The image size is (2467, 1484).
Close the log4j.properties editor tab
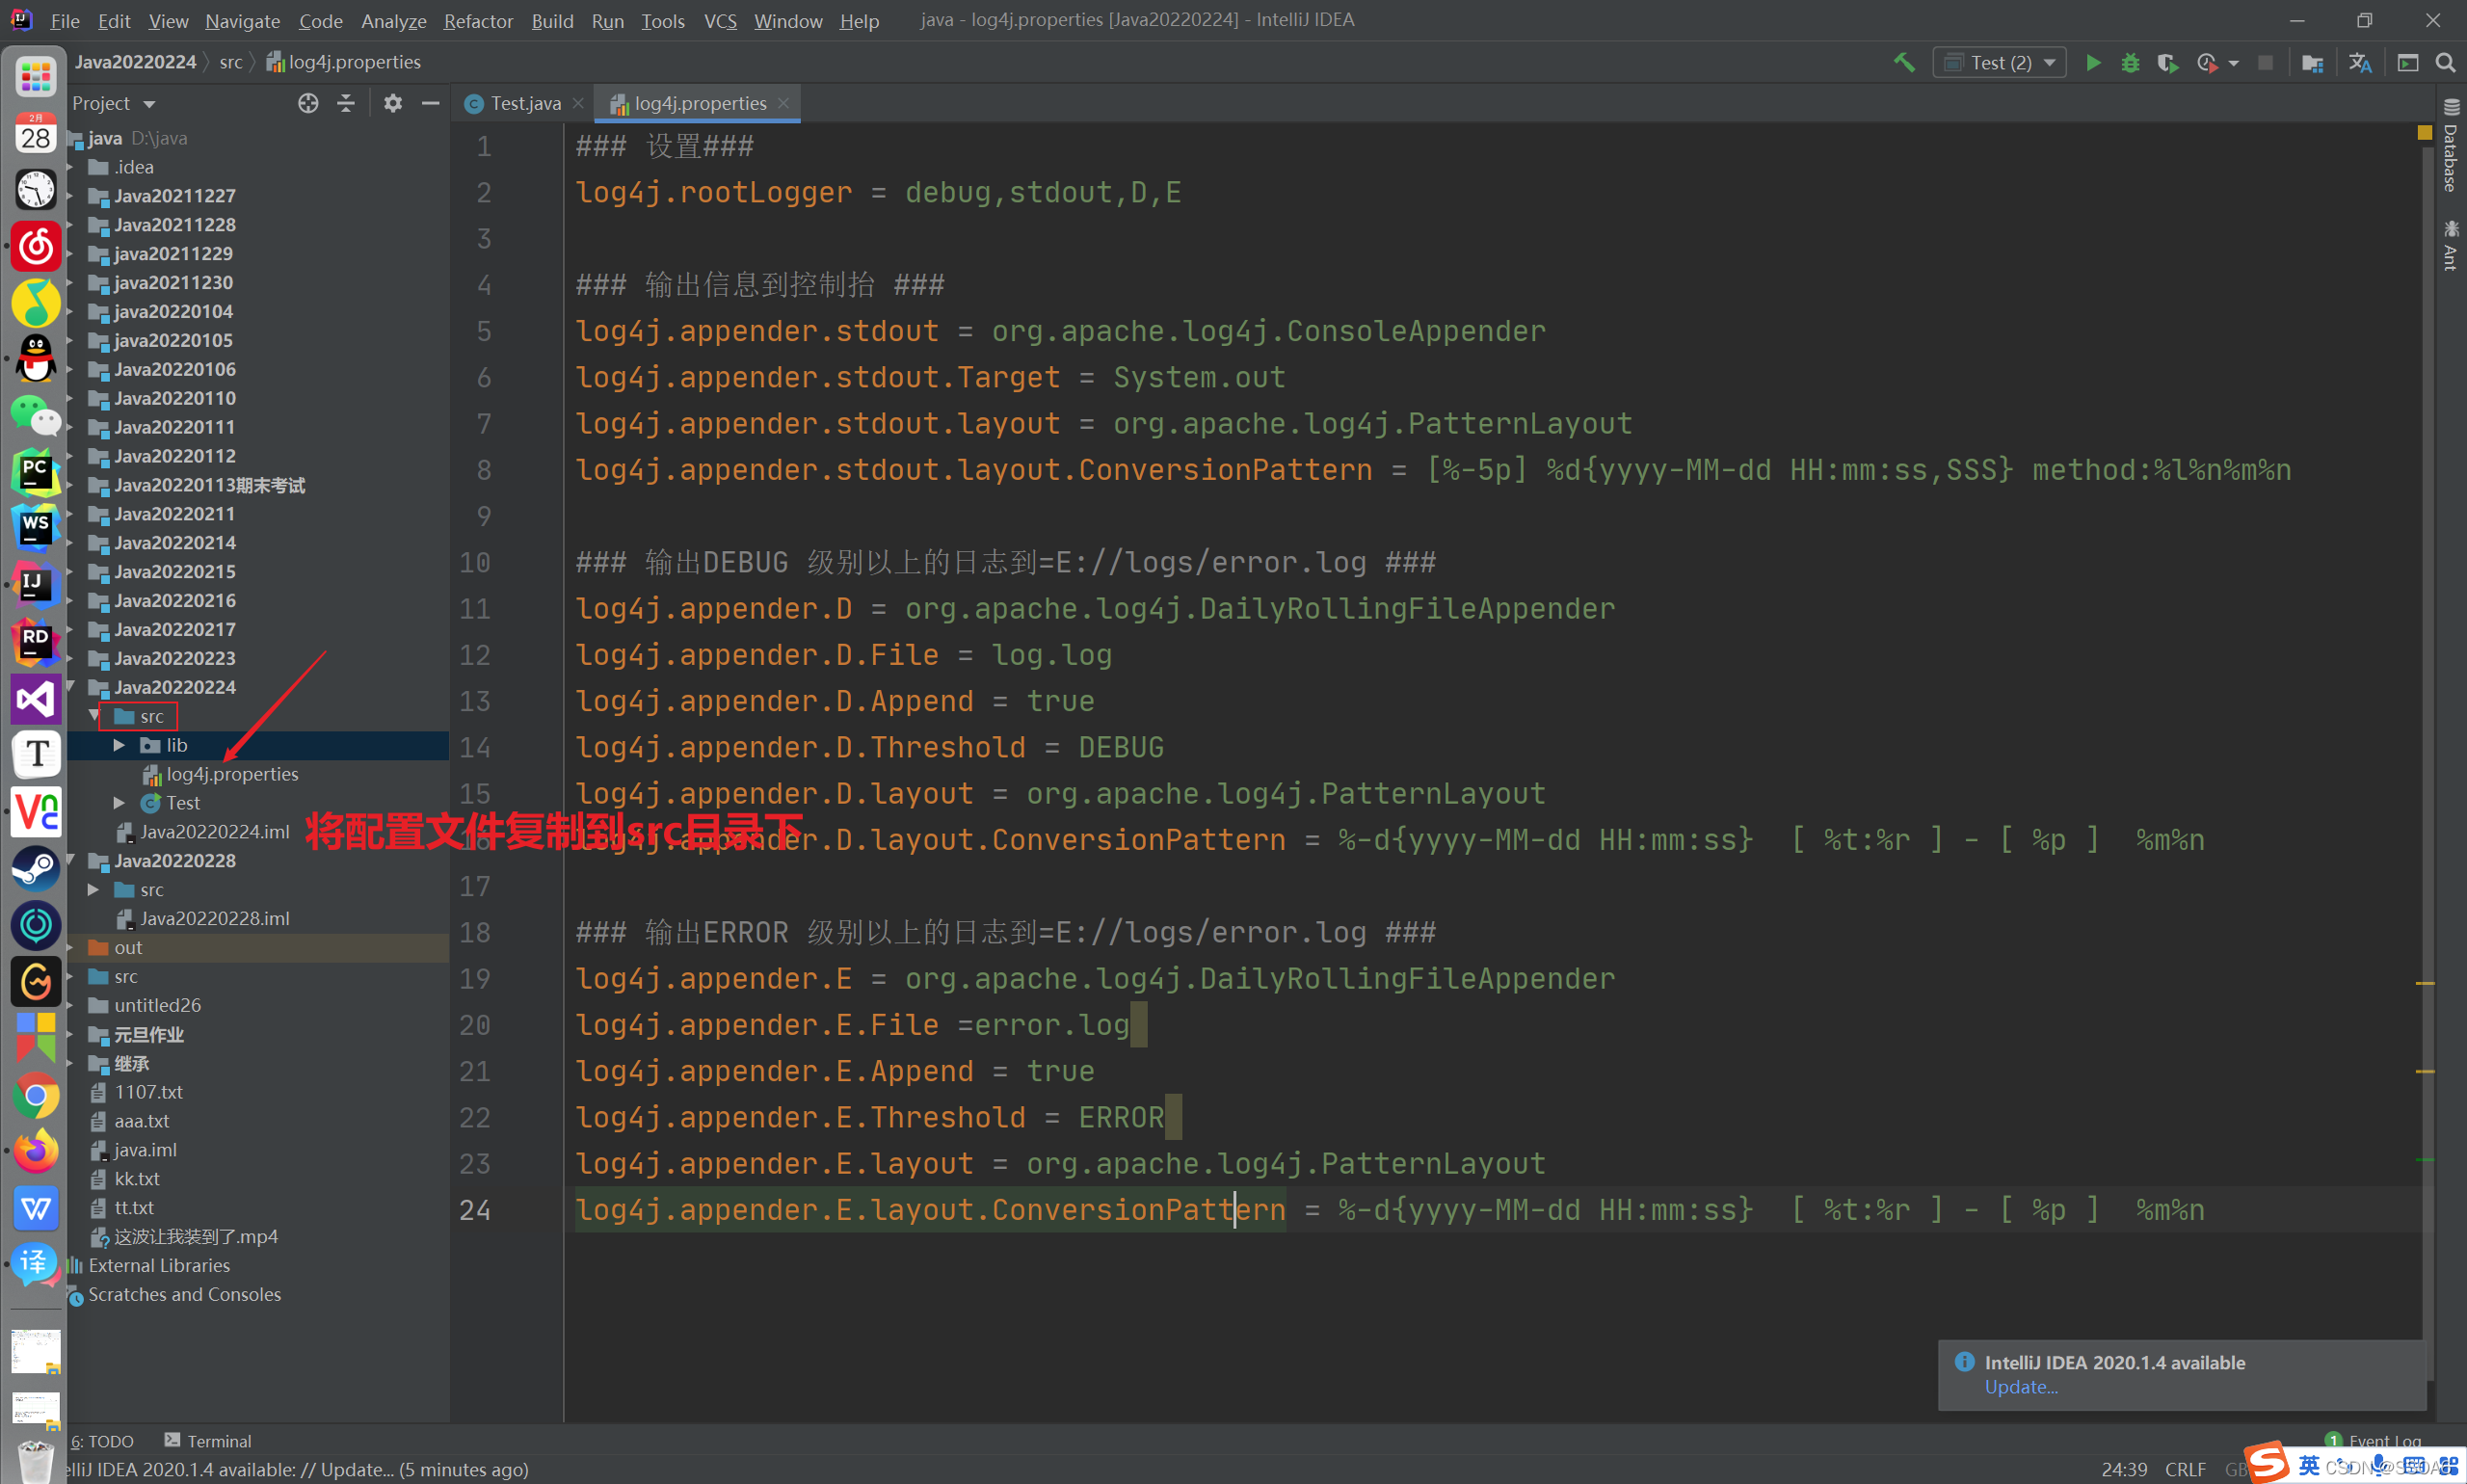tap(783, 103)
